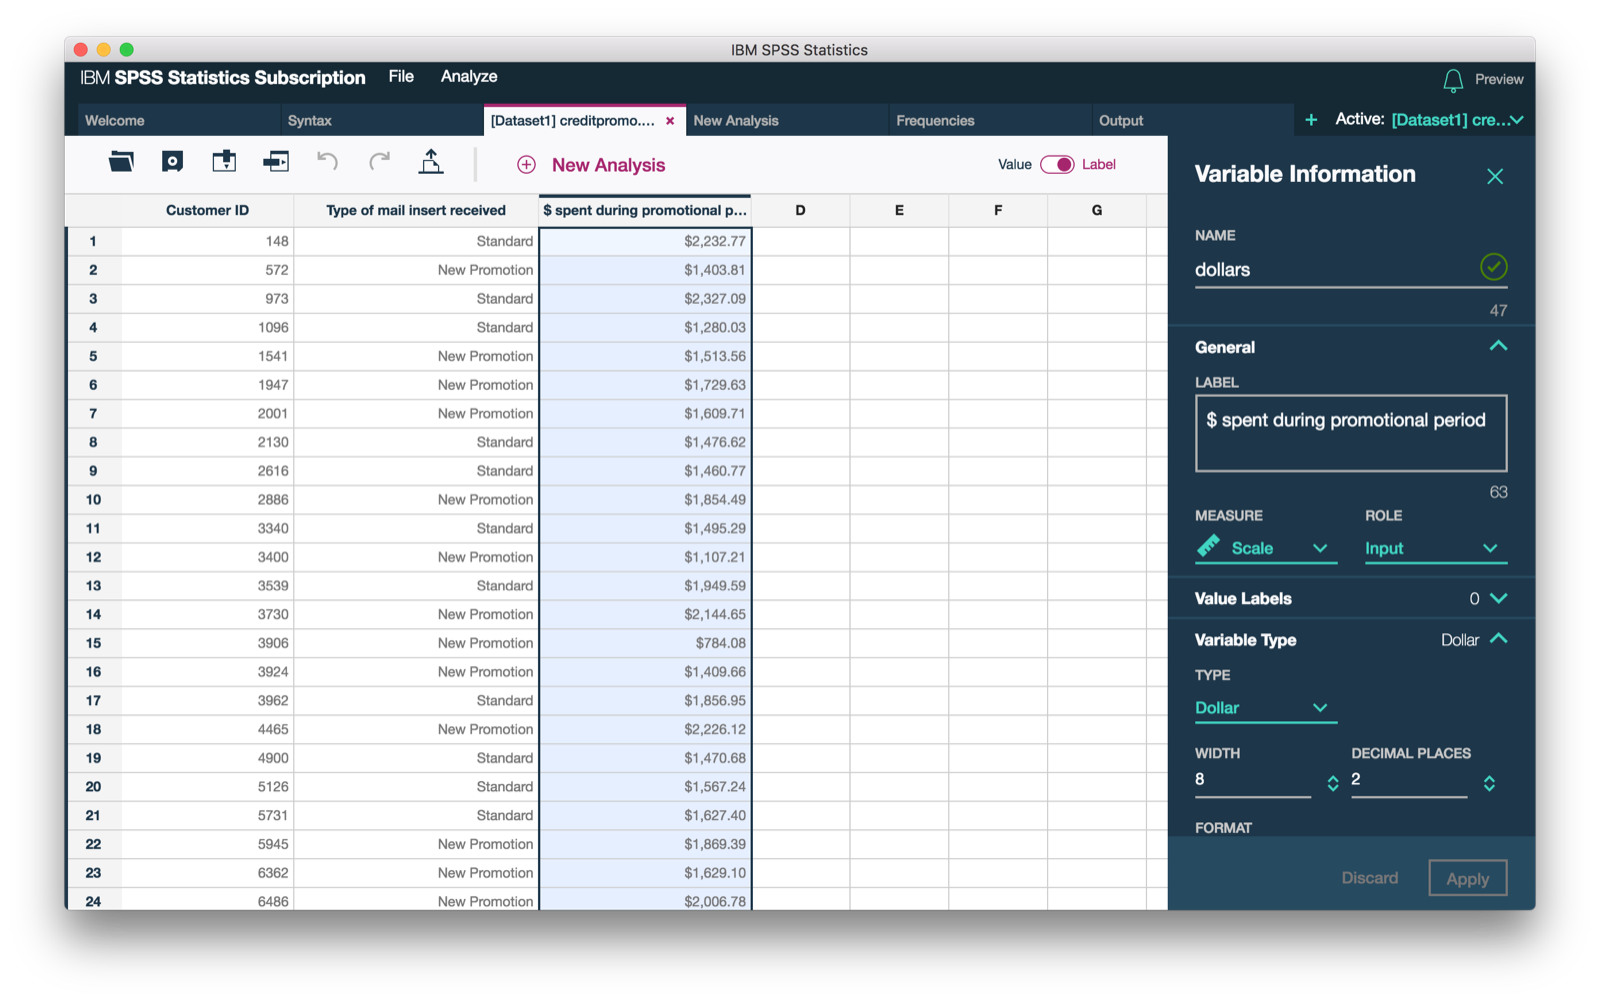Open the Analyze menu
The image size is (1600, 1002).
tap(469, 77)
